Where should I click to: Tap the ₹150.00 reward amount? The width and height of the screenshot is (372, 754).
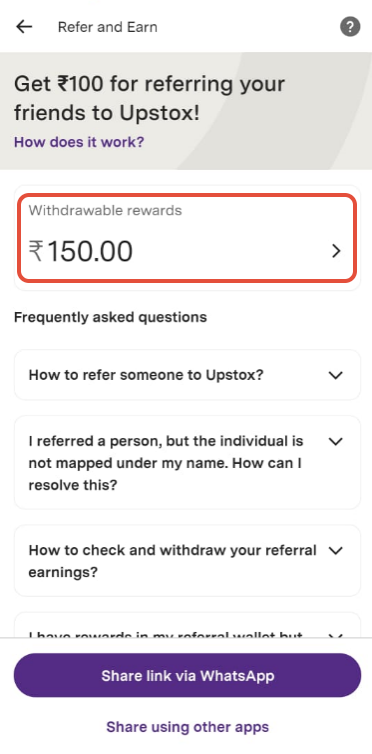tap(81, 251)
